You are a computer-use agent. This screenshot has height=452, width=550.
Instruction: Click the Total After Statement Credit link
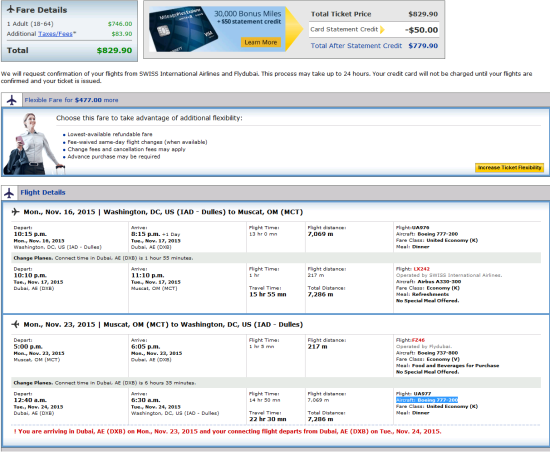click(356, 46)
